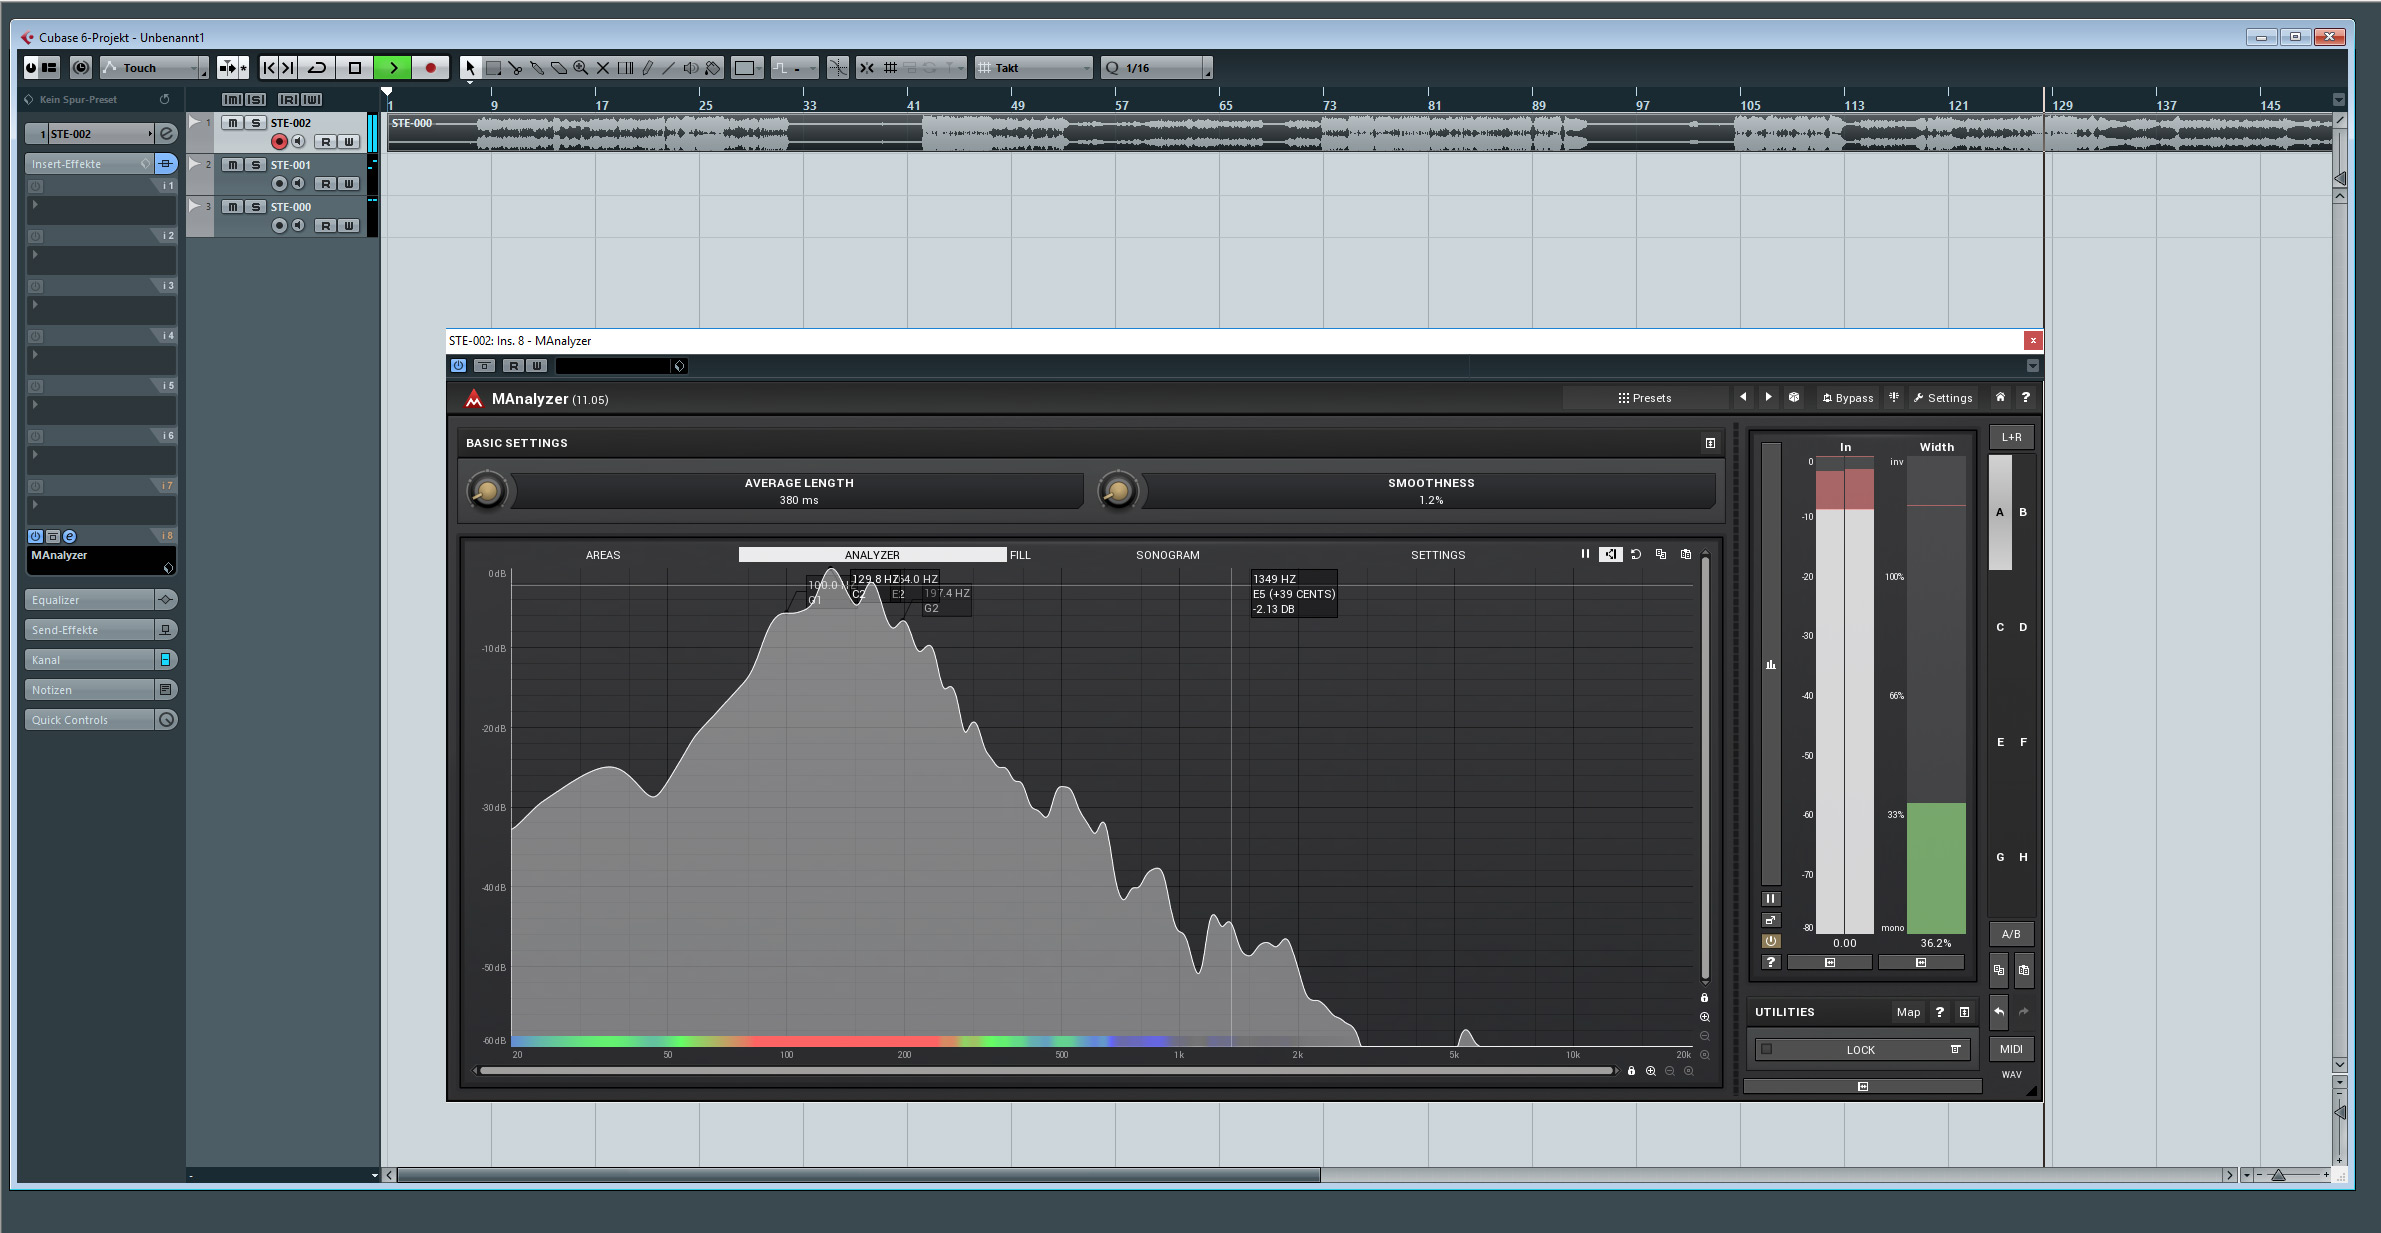Click the A/B compare button
The image size is (2381, 1233).
click(x=2011, y=934)
